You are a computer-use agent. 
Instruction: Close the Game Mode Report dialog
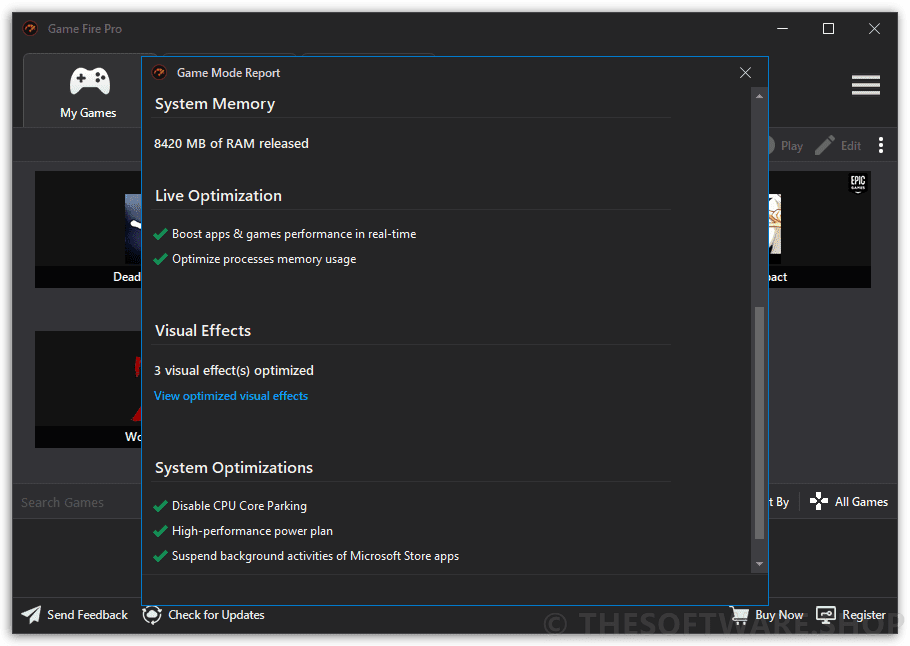point(745,73)
